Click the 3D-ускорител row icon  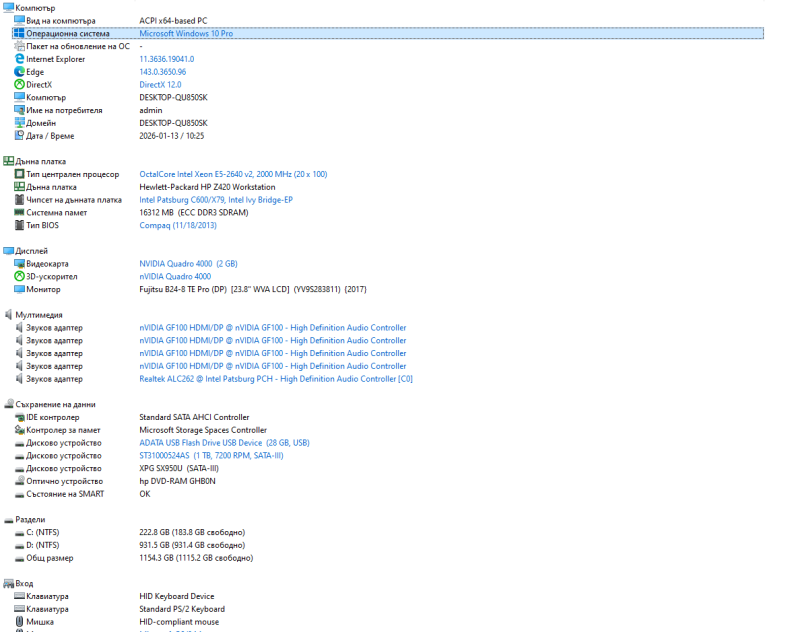(19, 276)
